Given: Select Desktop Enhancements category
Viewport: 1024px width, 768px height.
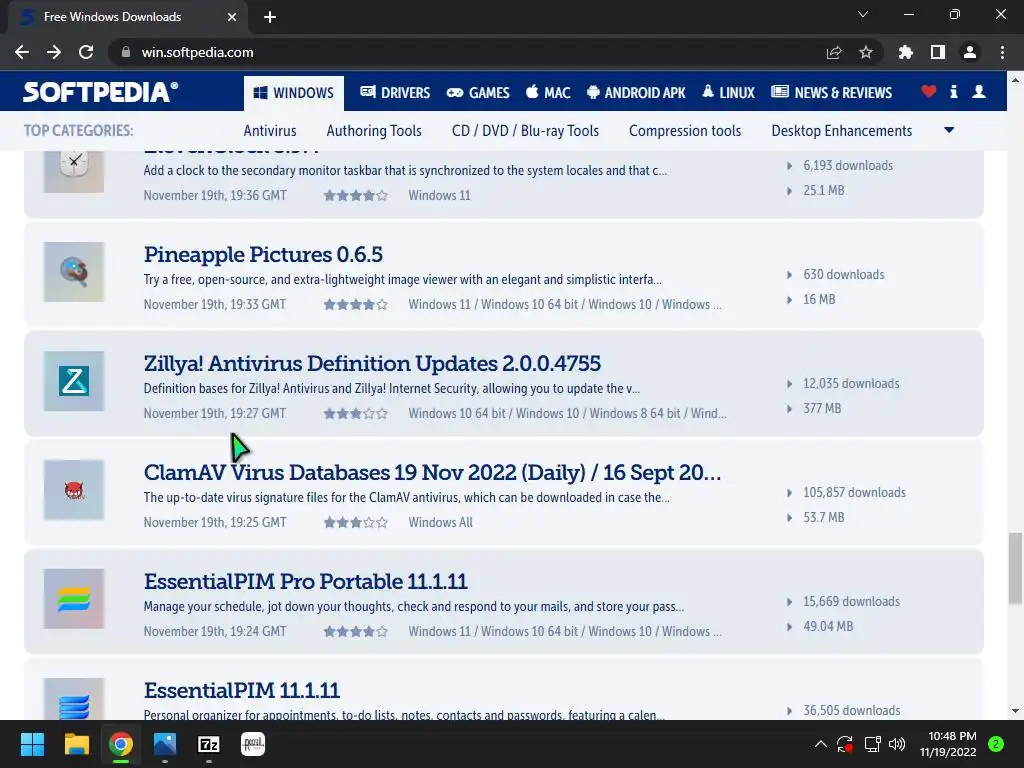Looking at the screenshot, I should [x=842, y=131].
